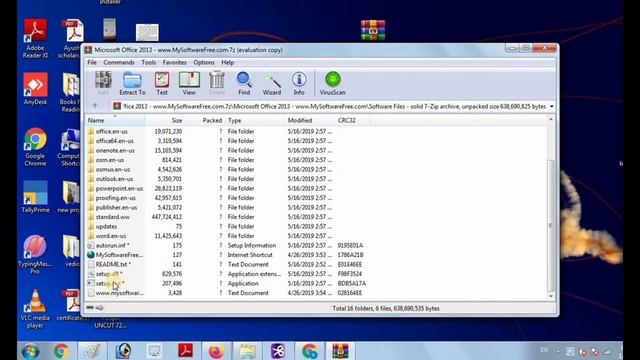Open Google Chrome desktop shortcut

tap(35, 147)
